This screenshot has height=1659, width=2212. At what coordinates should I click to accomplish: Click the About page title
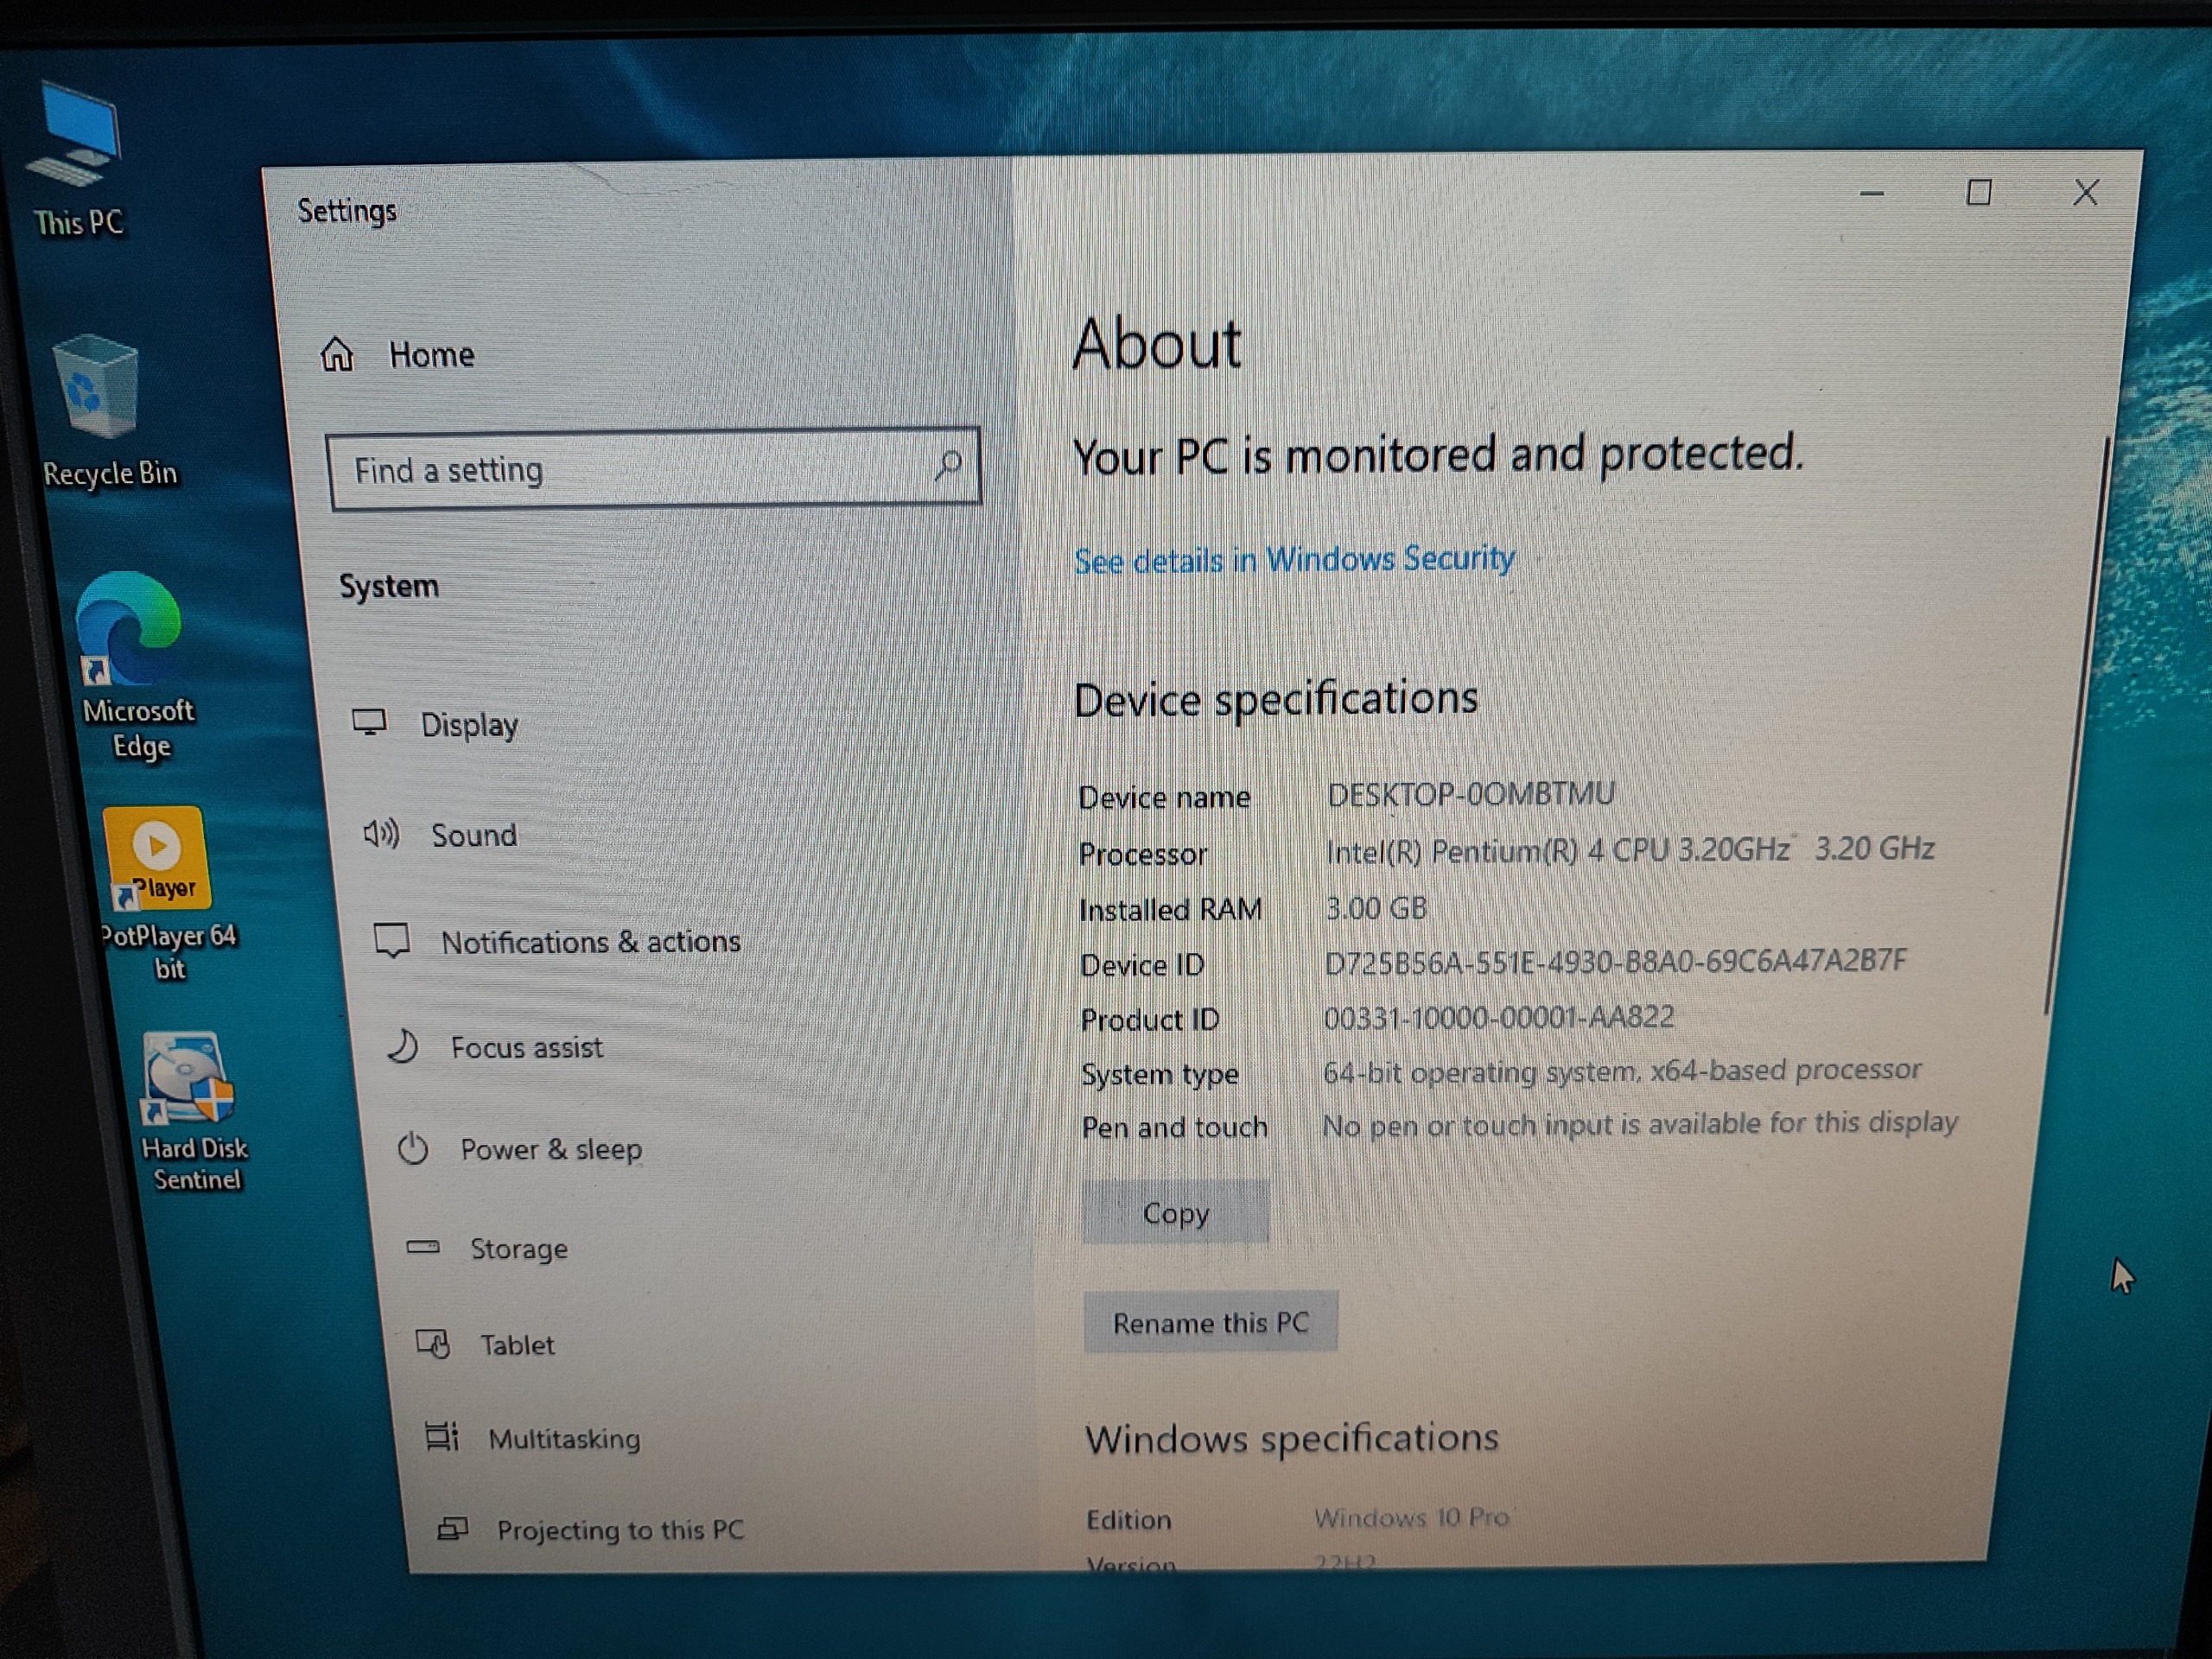[1156, 343]
